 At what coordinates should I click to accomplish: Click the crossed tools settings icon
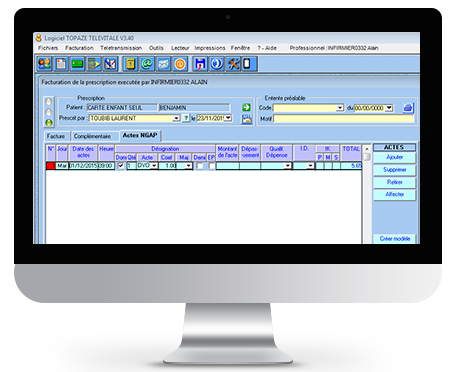pyautogui.click(x=233, y=64)
